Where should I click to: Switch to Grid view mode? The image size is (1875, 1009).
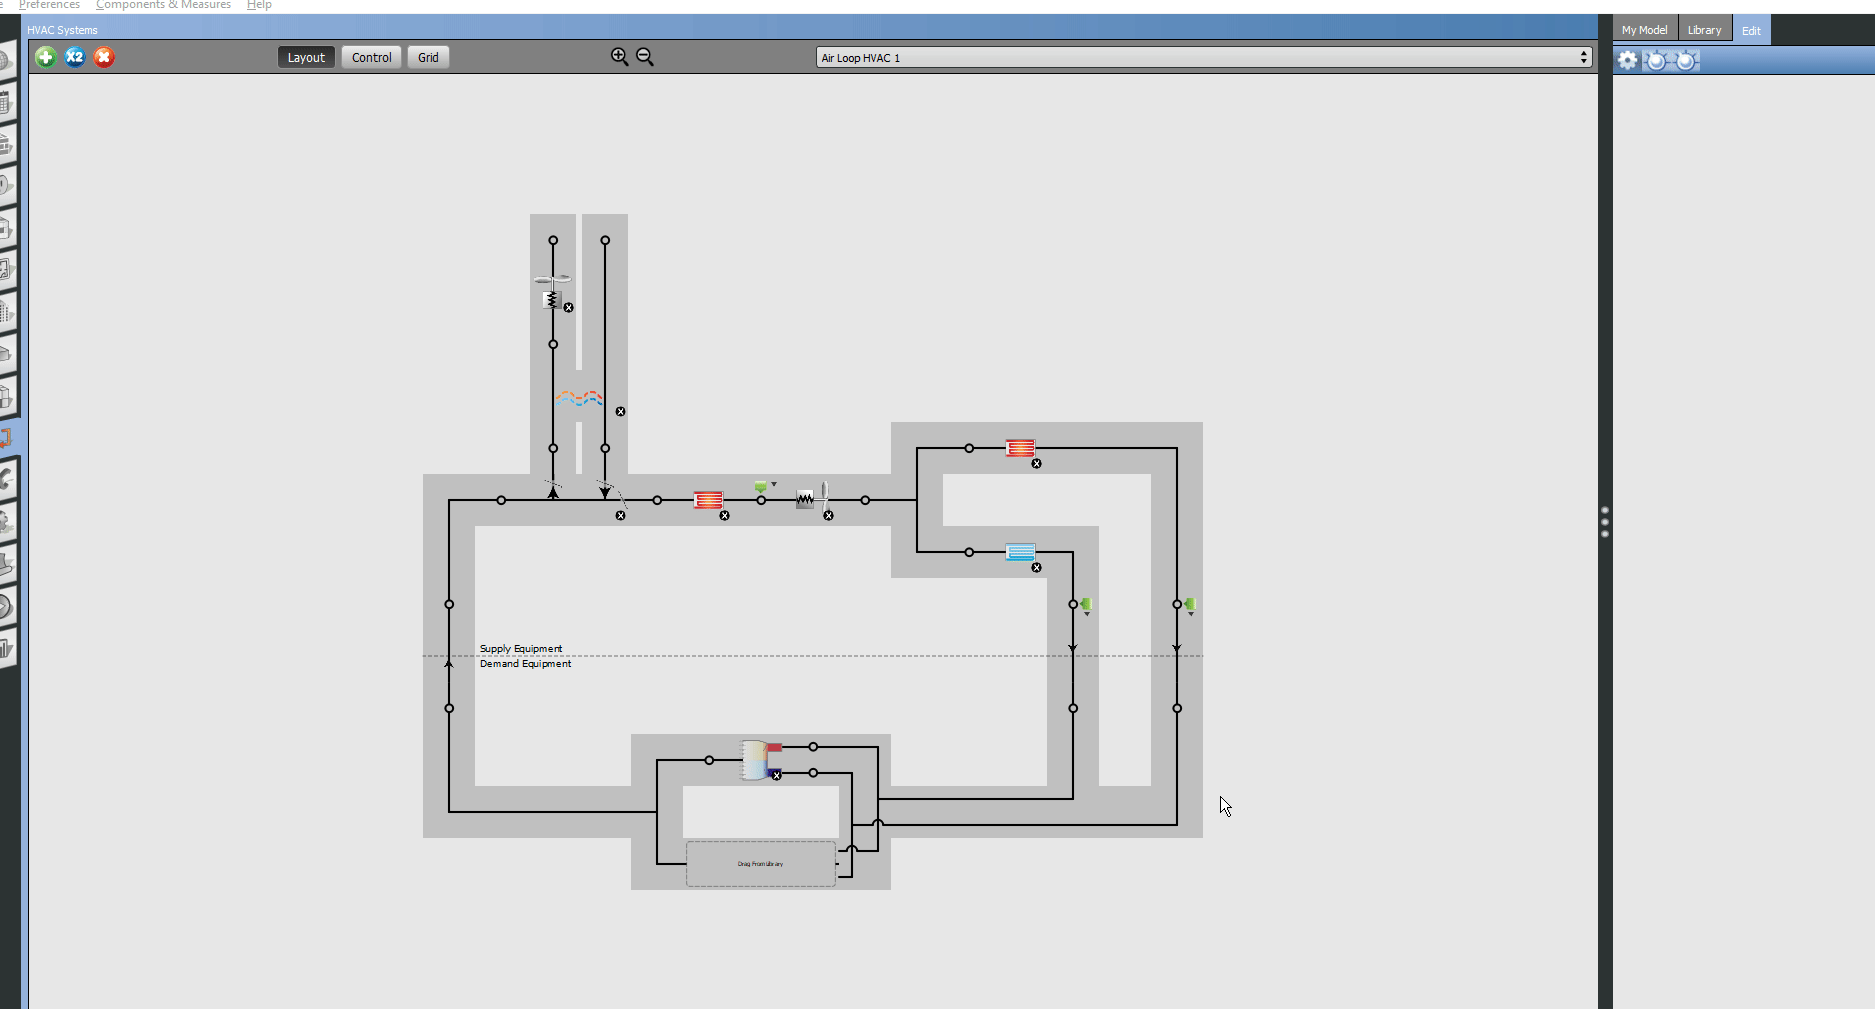[x=428, y=57]
